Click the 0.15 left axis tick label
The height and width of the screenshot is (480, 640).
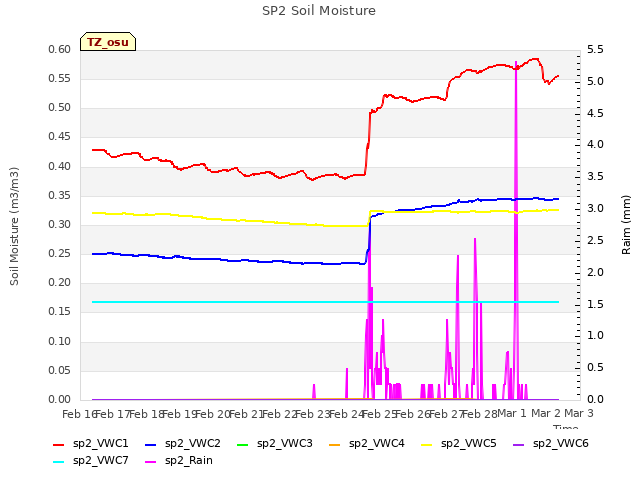[60, 312]
